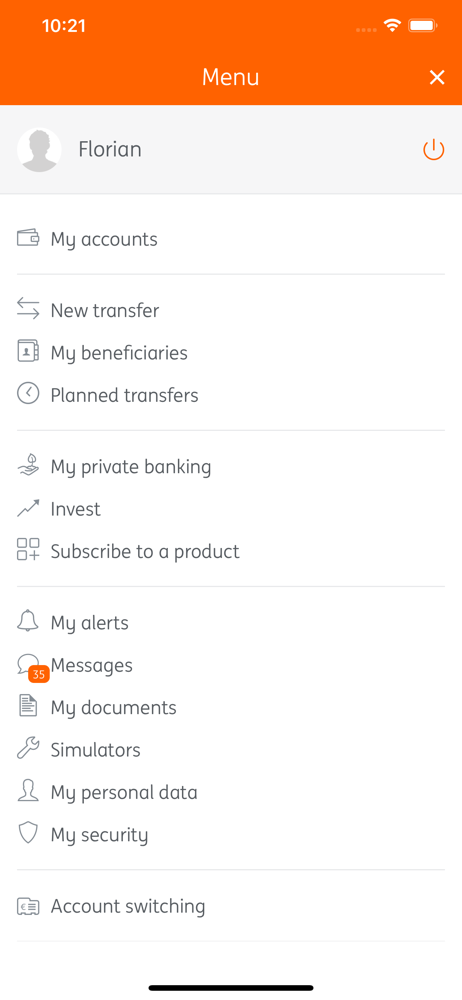Open My documents

pyautogui.click(x=231, y=707)
